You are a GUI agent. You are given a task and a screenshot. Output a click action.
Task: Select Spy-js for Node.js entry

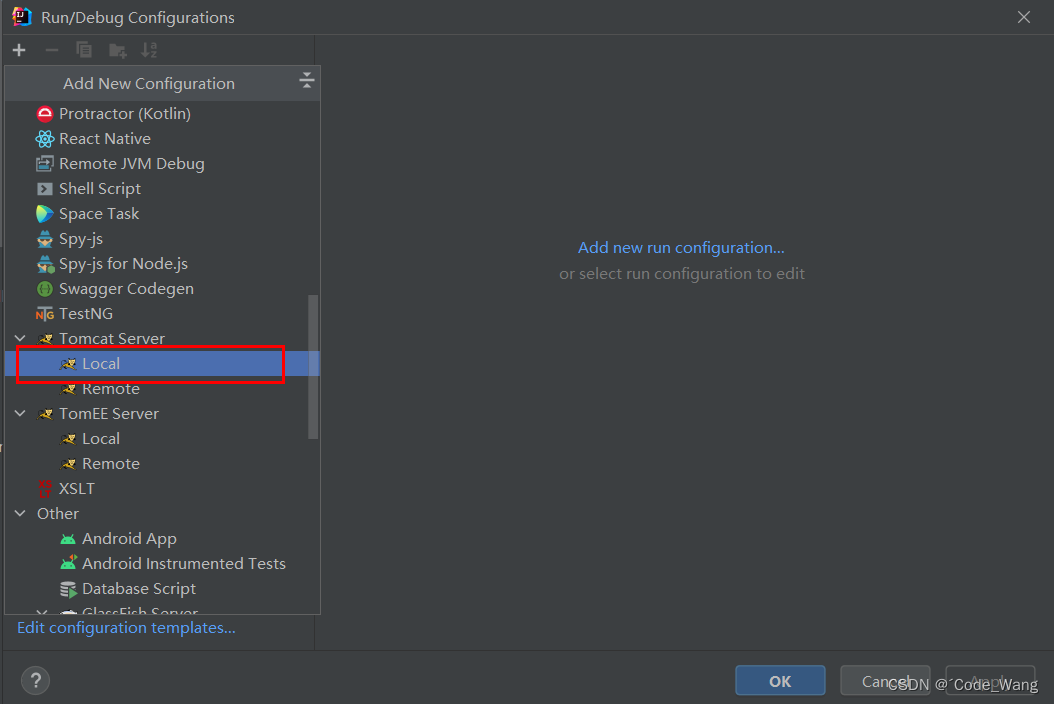click(x=162, y=264)
